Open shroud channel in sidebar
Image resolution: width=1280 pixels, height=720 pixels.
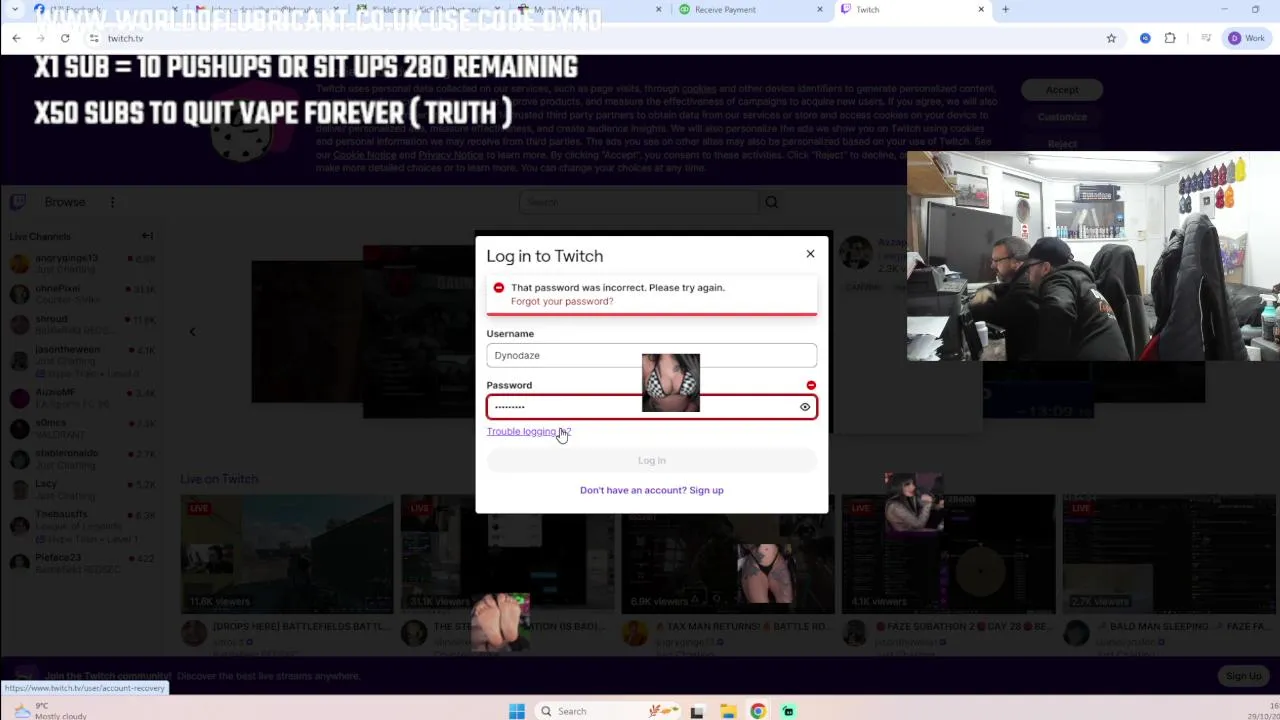click(80, 324)
